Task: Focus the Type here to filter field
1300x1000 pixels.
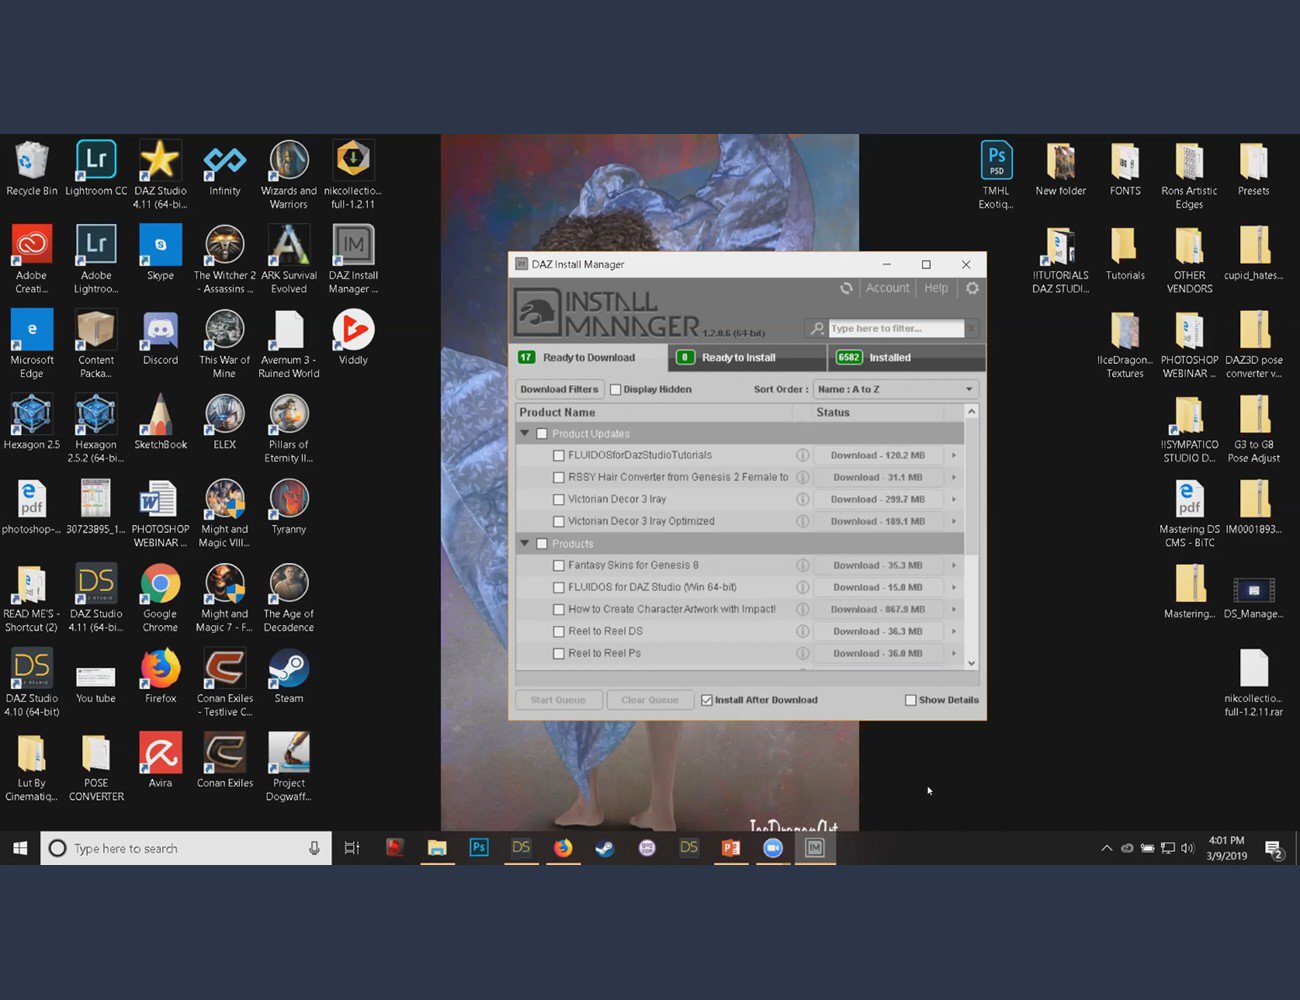Action: click(x=896, y=329)
